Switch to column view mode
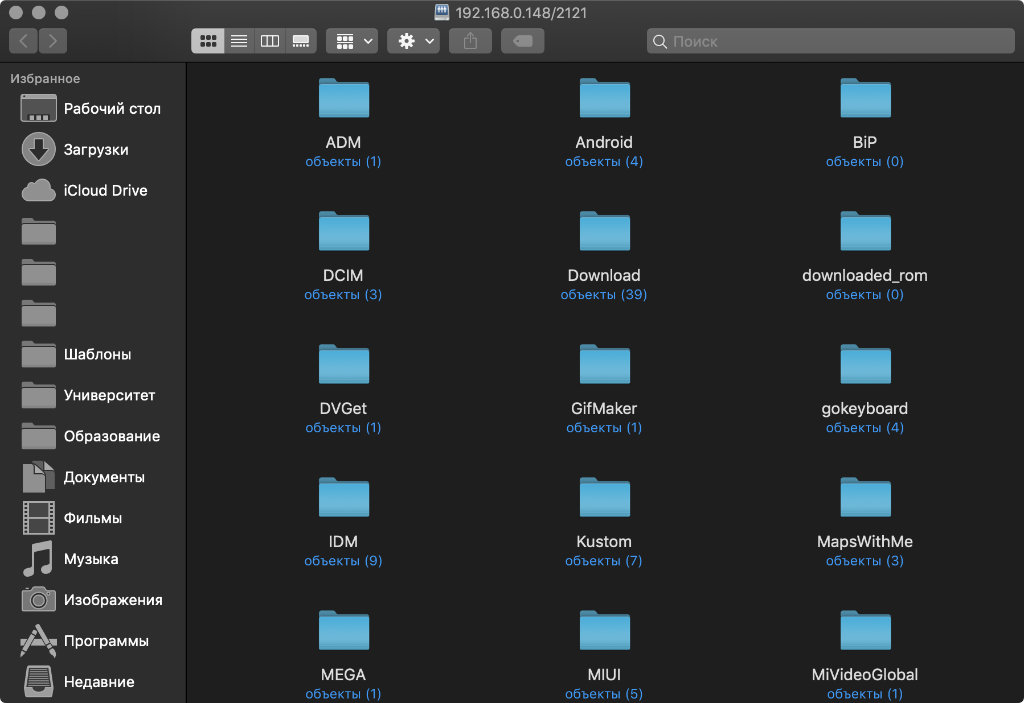 coord(269,41)
